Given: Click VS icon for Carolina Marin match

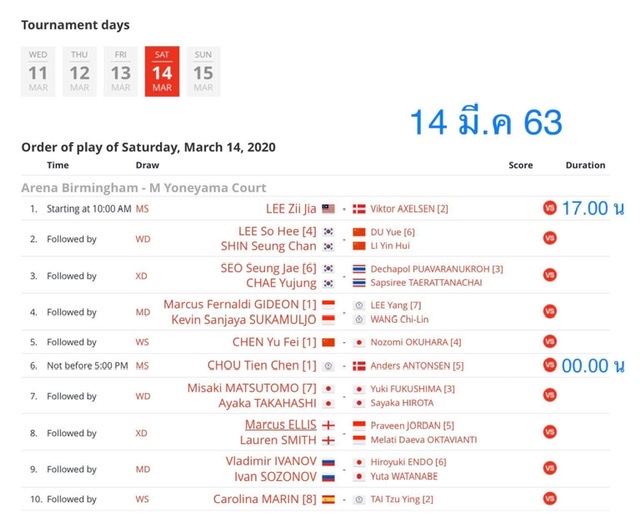Looking at the screenshot, I should pyautogui.click(x=549, y=498).
